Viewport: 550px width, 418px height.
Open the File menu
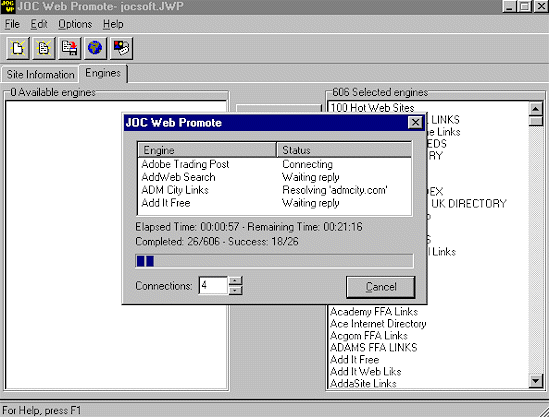click(12, 24)
